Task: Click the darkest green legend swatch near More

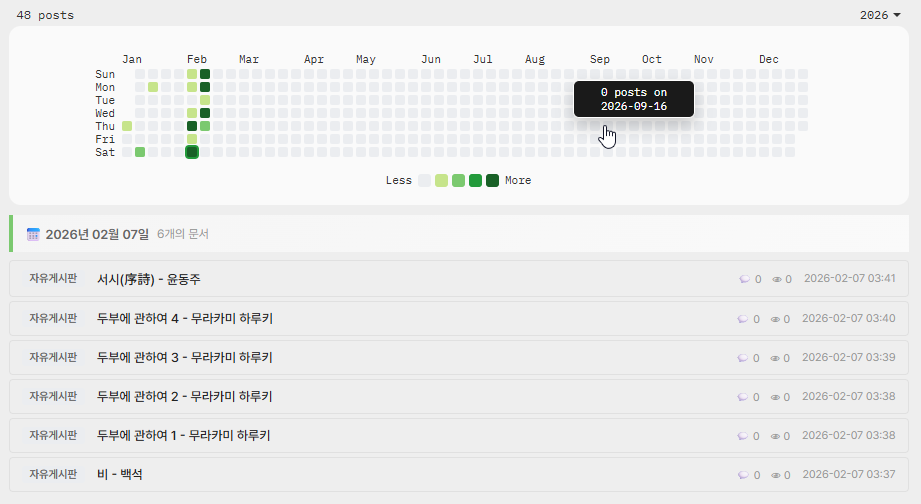Action: pyautogui.click(x=492, y=181)
